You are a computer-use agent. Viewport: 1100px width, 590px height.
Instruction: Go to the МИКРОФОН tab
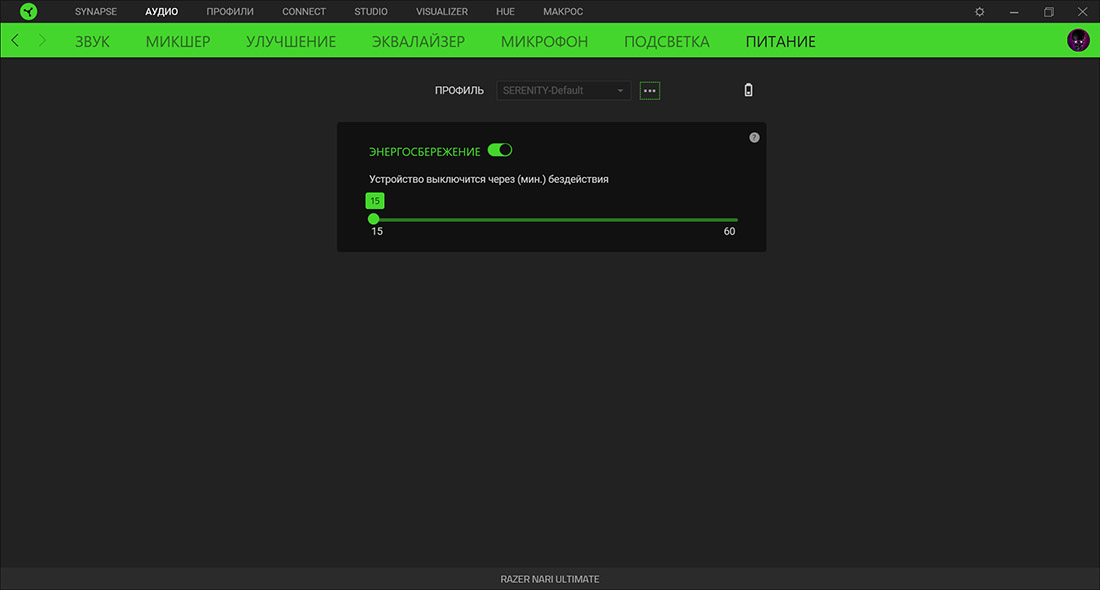coord(544,42)
